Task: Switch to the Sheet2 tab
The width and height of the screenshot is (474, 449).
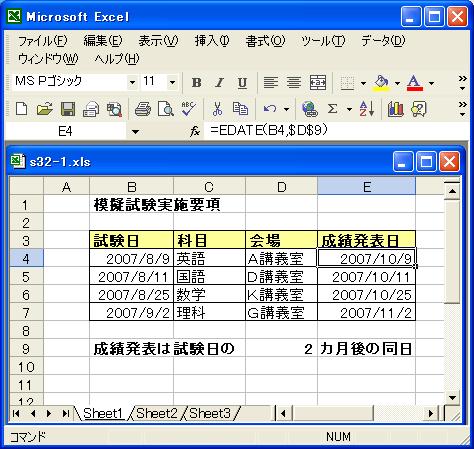Action: pos(157,414)
